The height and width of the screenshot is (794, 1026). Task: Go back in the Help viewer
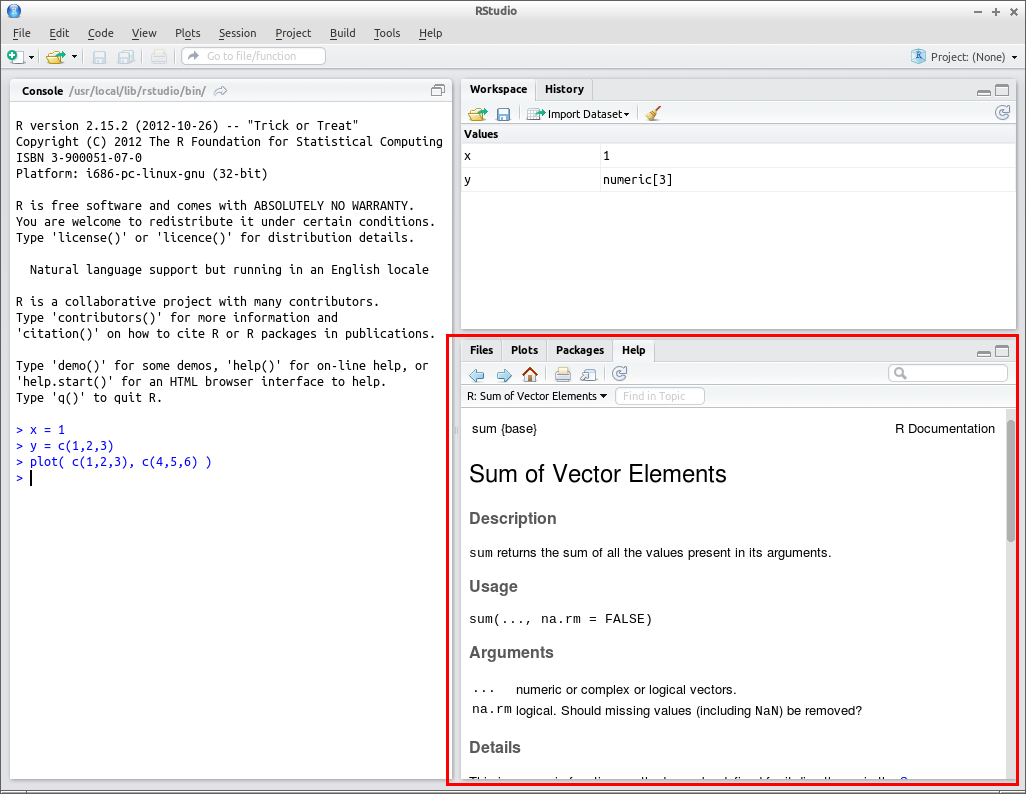click(x=477, y=374)
